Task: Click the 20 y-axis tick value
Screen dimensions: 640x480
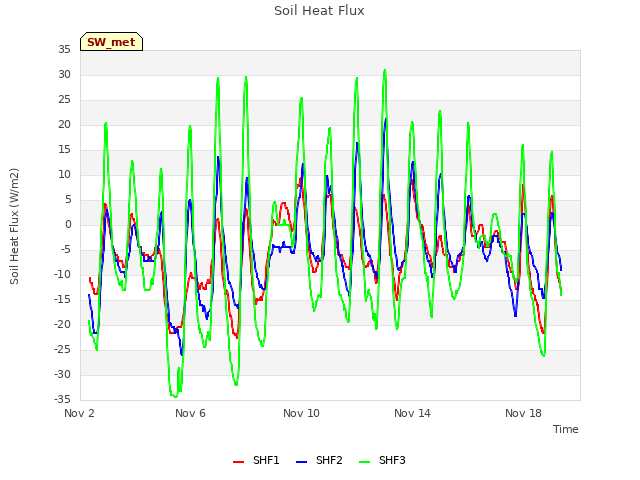Action: pos(64,124)
